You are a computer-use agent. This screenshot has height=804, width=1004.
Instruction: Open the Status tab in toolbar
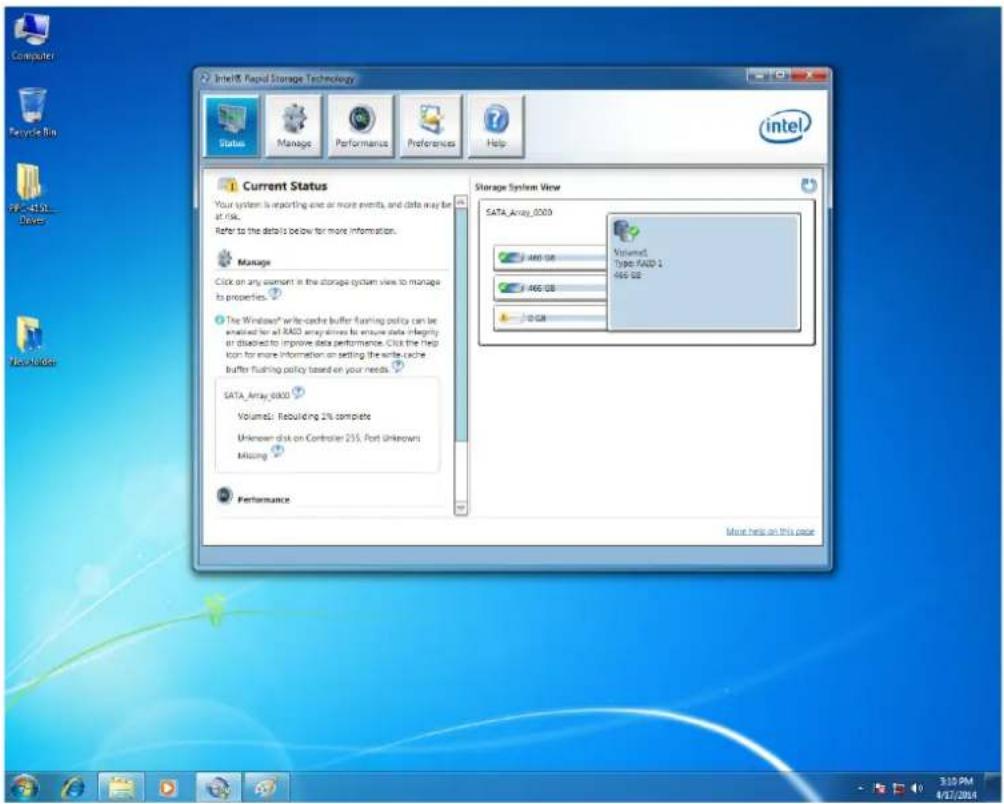tap(232, 125)
